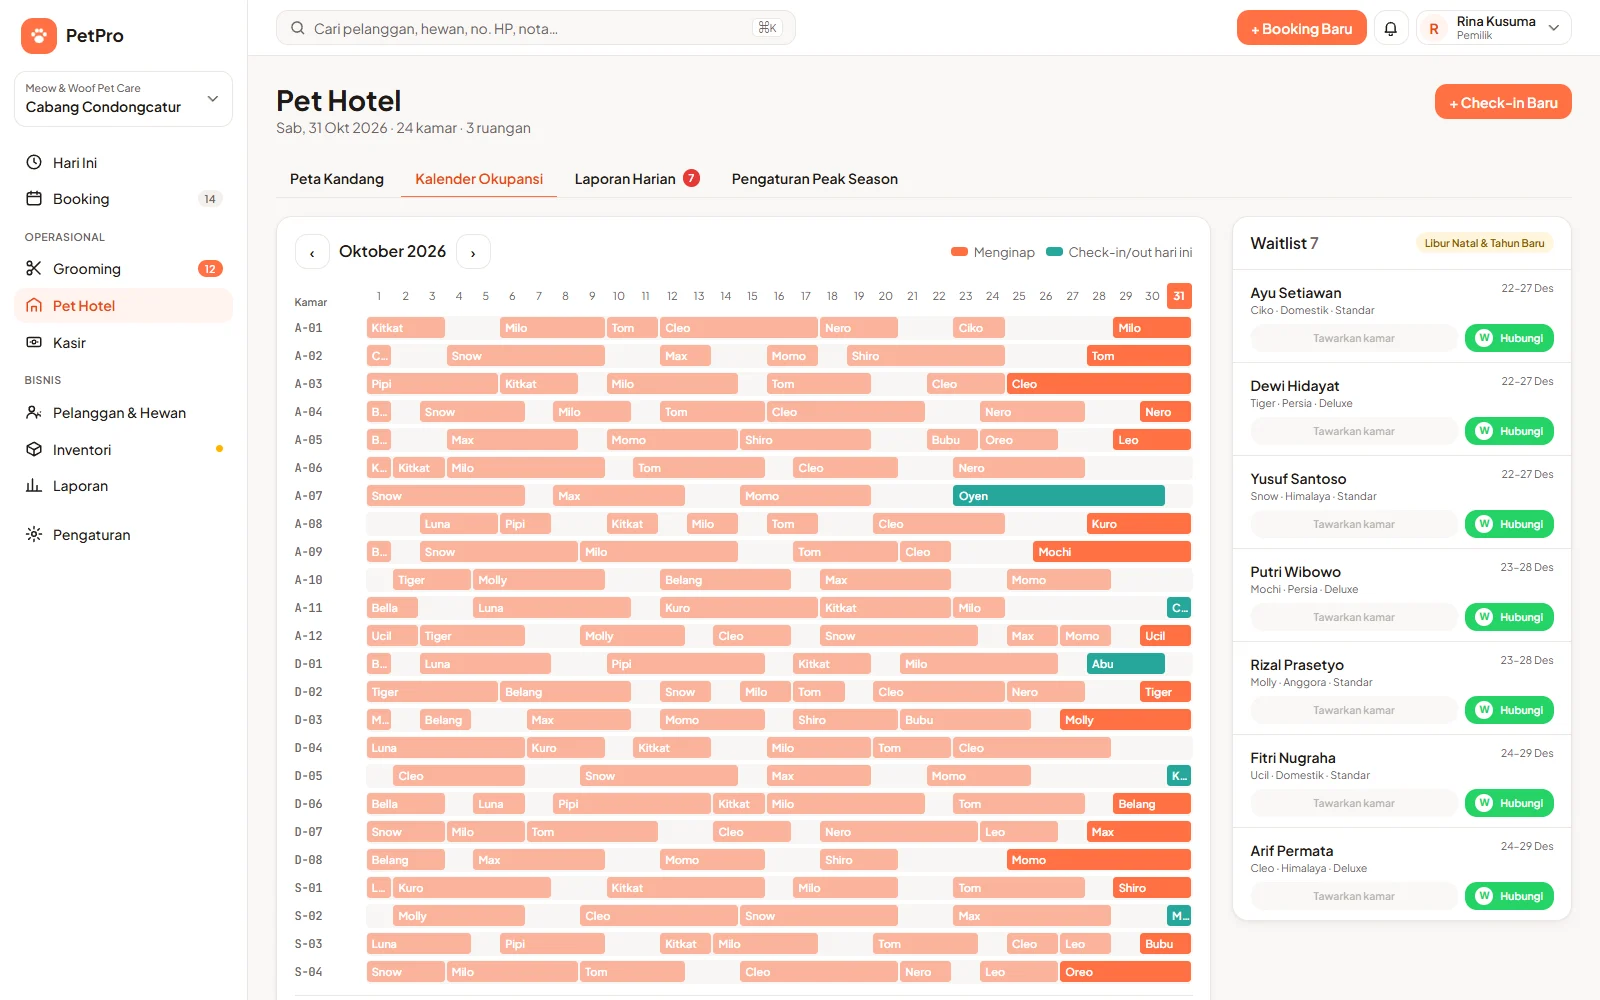Click the Booking Baru button
This screenshot has height=1000, width=1600.
1302,28
